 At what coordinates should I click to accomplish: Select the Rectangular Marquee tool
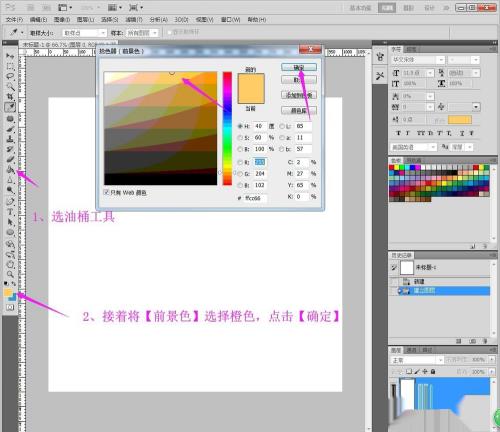point(10,66)
